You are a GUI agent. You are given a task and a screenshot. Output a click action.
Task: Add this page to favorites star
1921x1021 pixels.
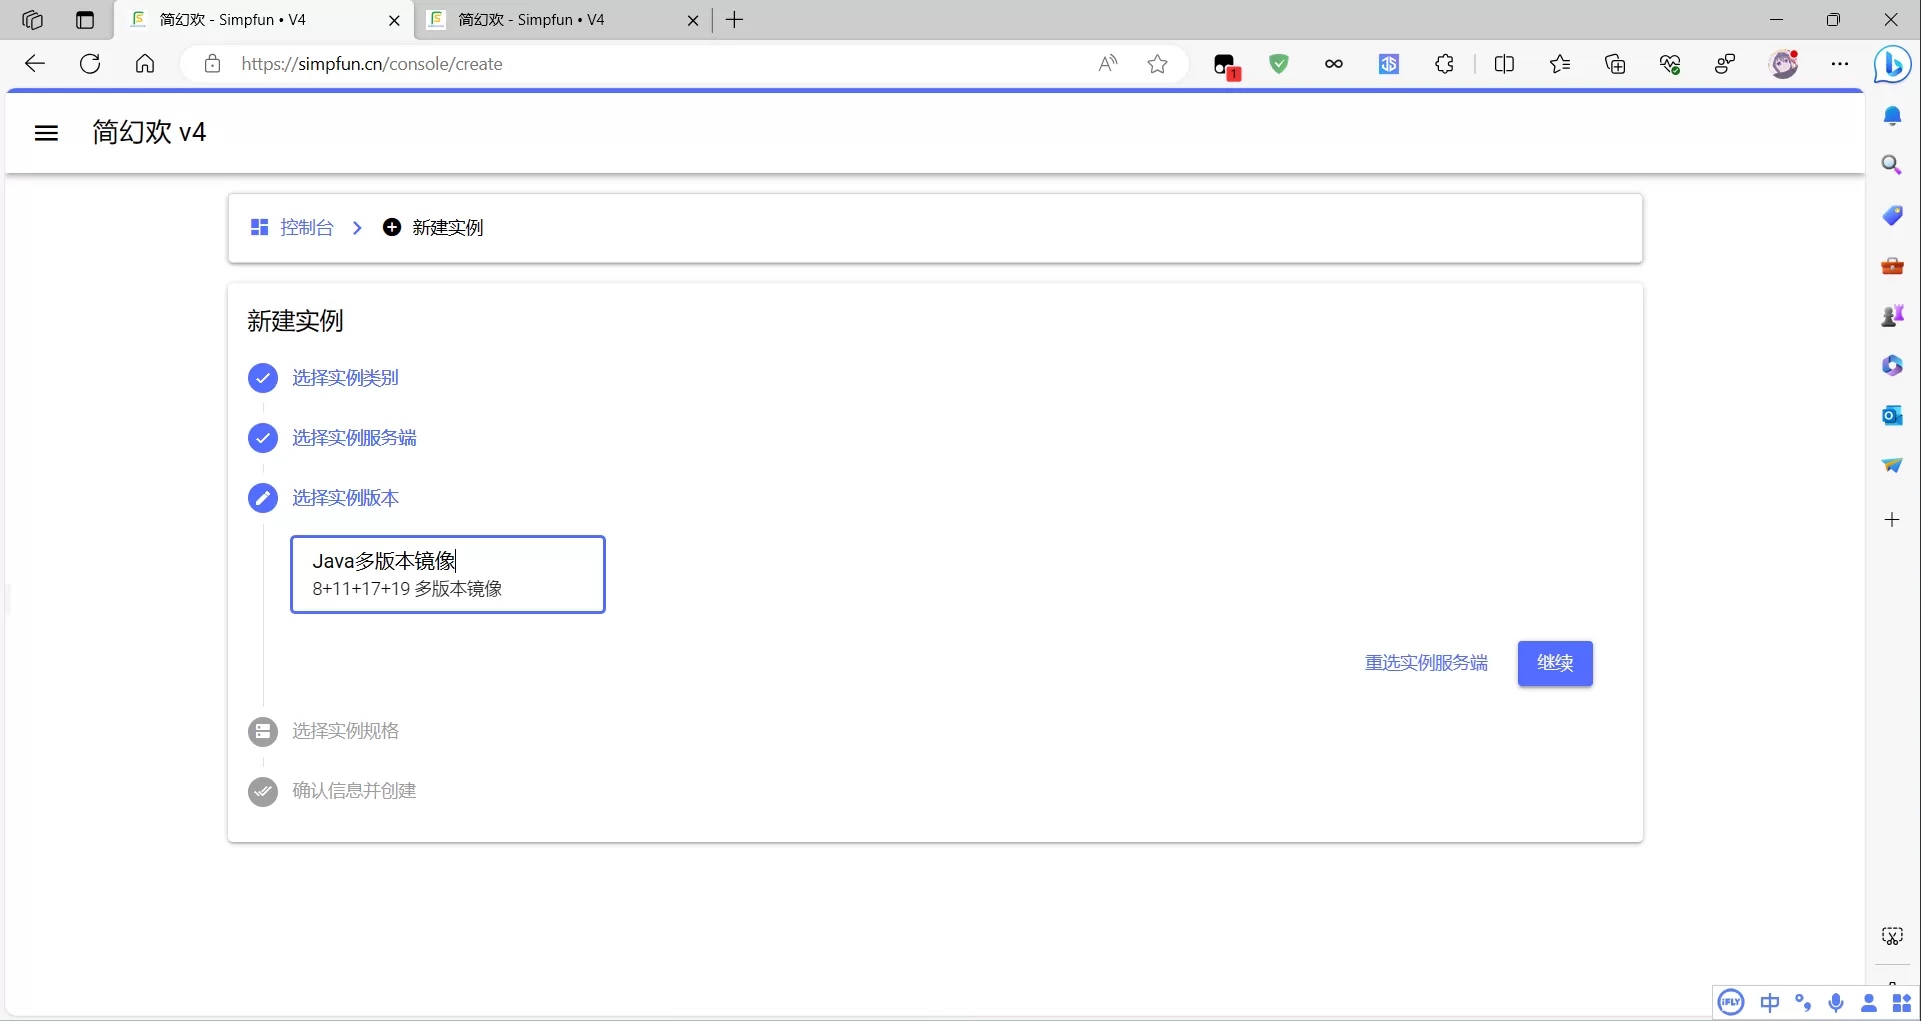[1157, 64]
